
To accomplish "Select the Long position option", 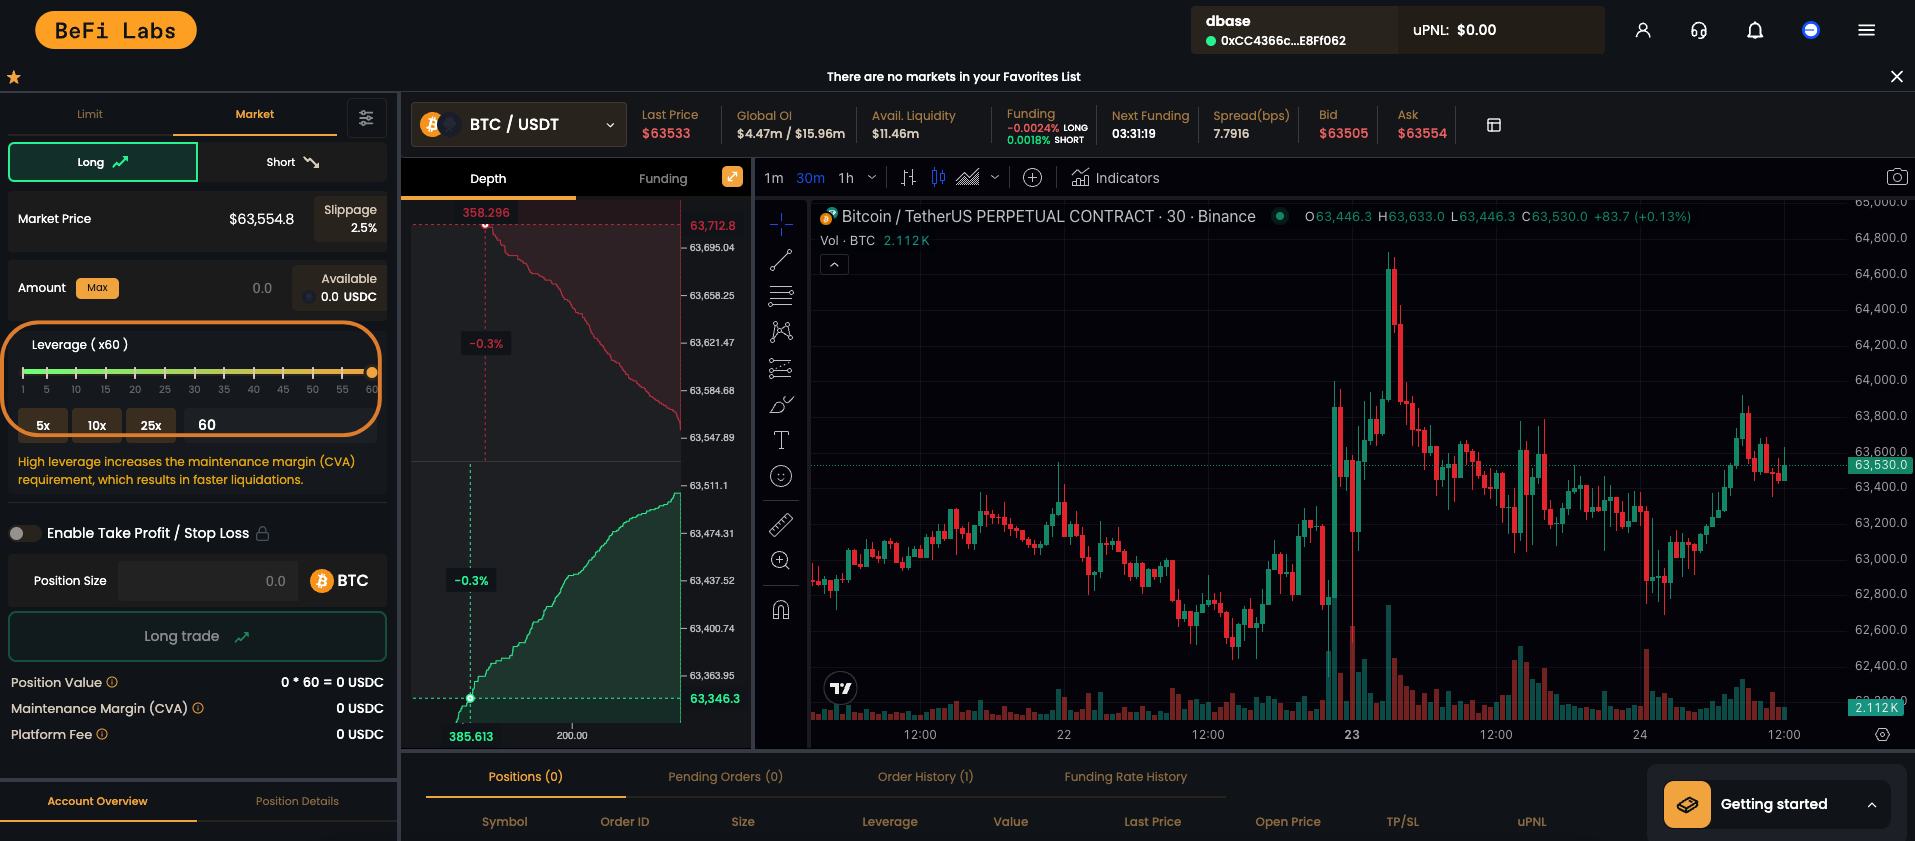I will (103, 162).
